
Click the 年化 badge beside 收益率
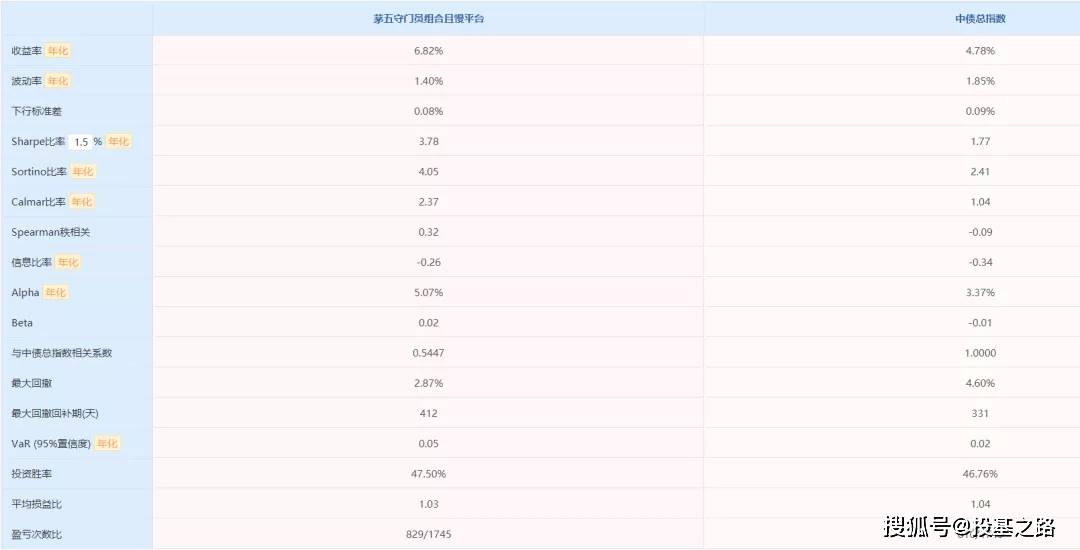pyautogui.click(x=58, y=51)
